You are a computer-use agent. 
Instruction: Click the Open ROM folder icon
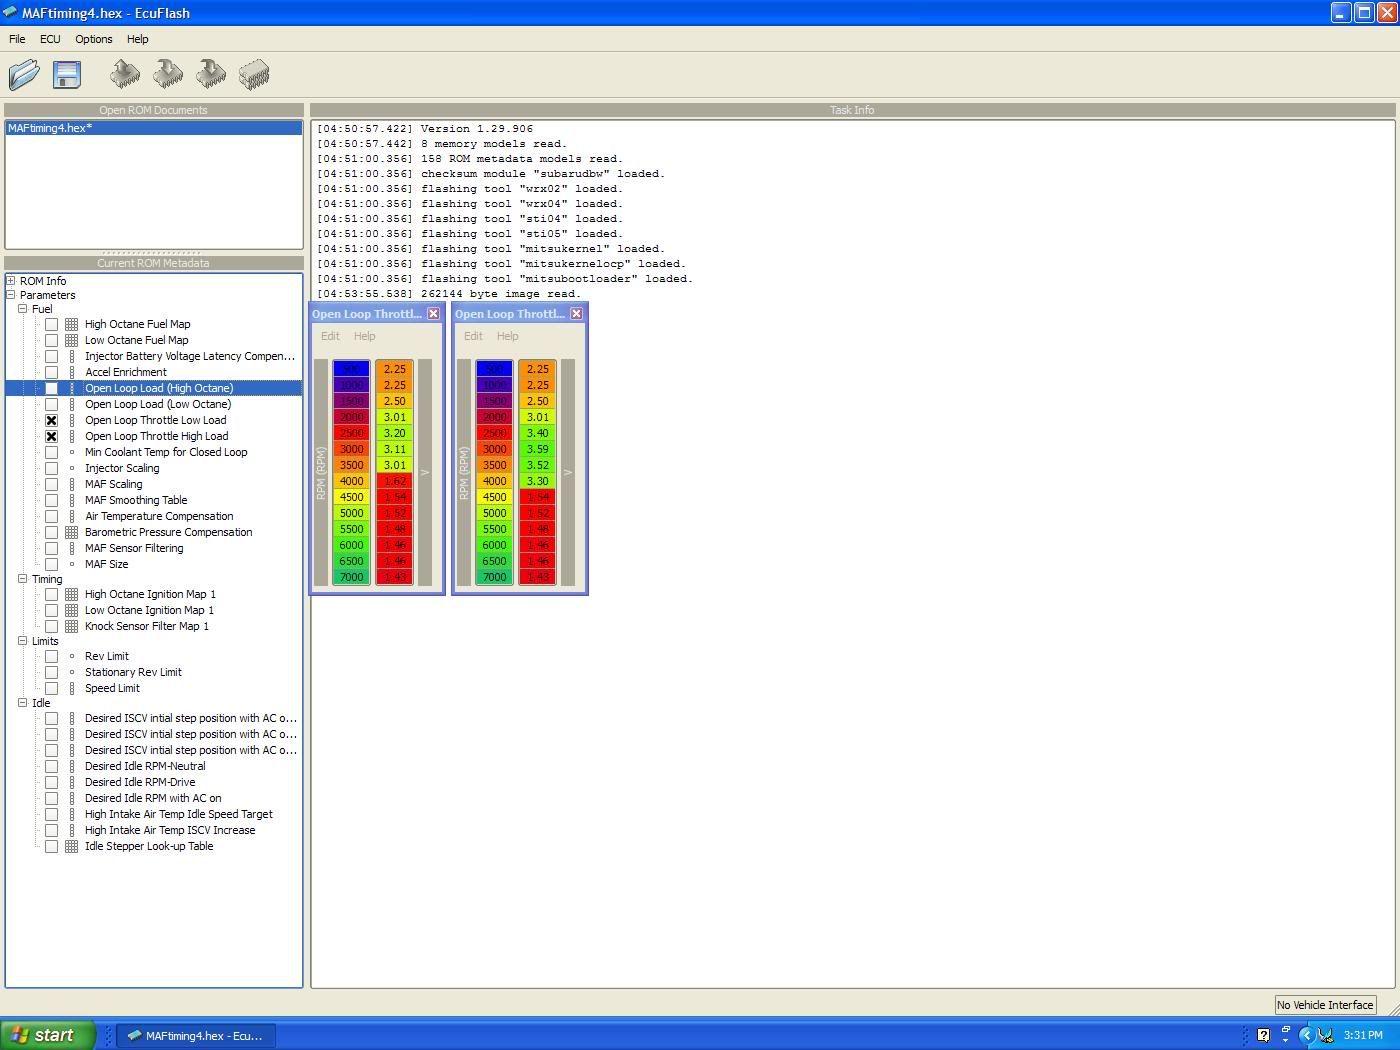pos(24,75)
